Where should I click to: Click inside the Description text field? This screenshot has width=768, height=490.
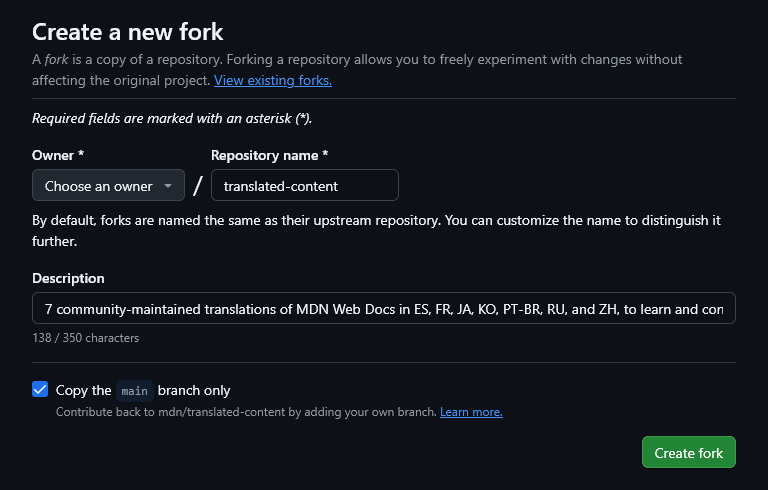point(383,309)
